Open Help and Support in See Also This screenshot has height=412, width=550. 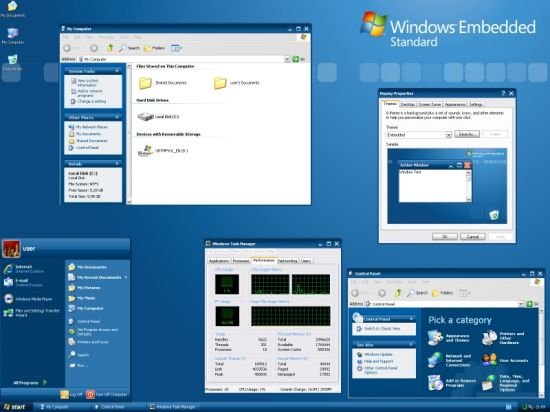pos(375,361)
